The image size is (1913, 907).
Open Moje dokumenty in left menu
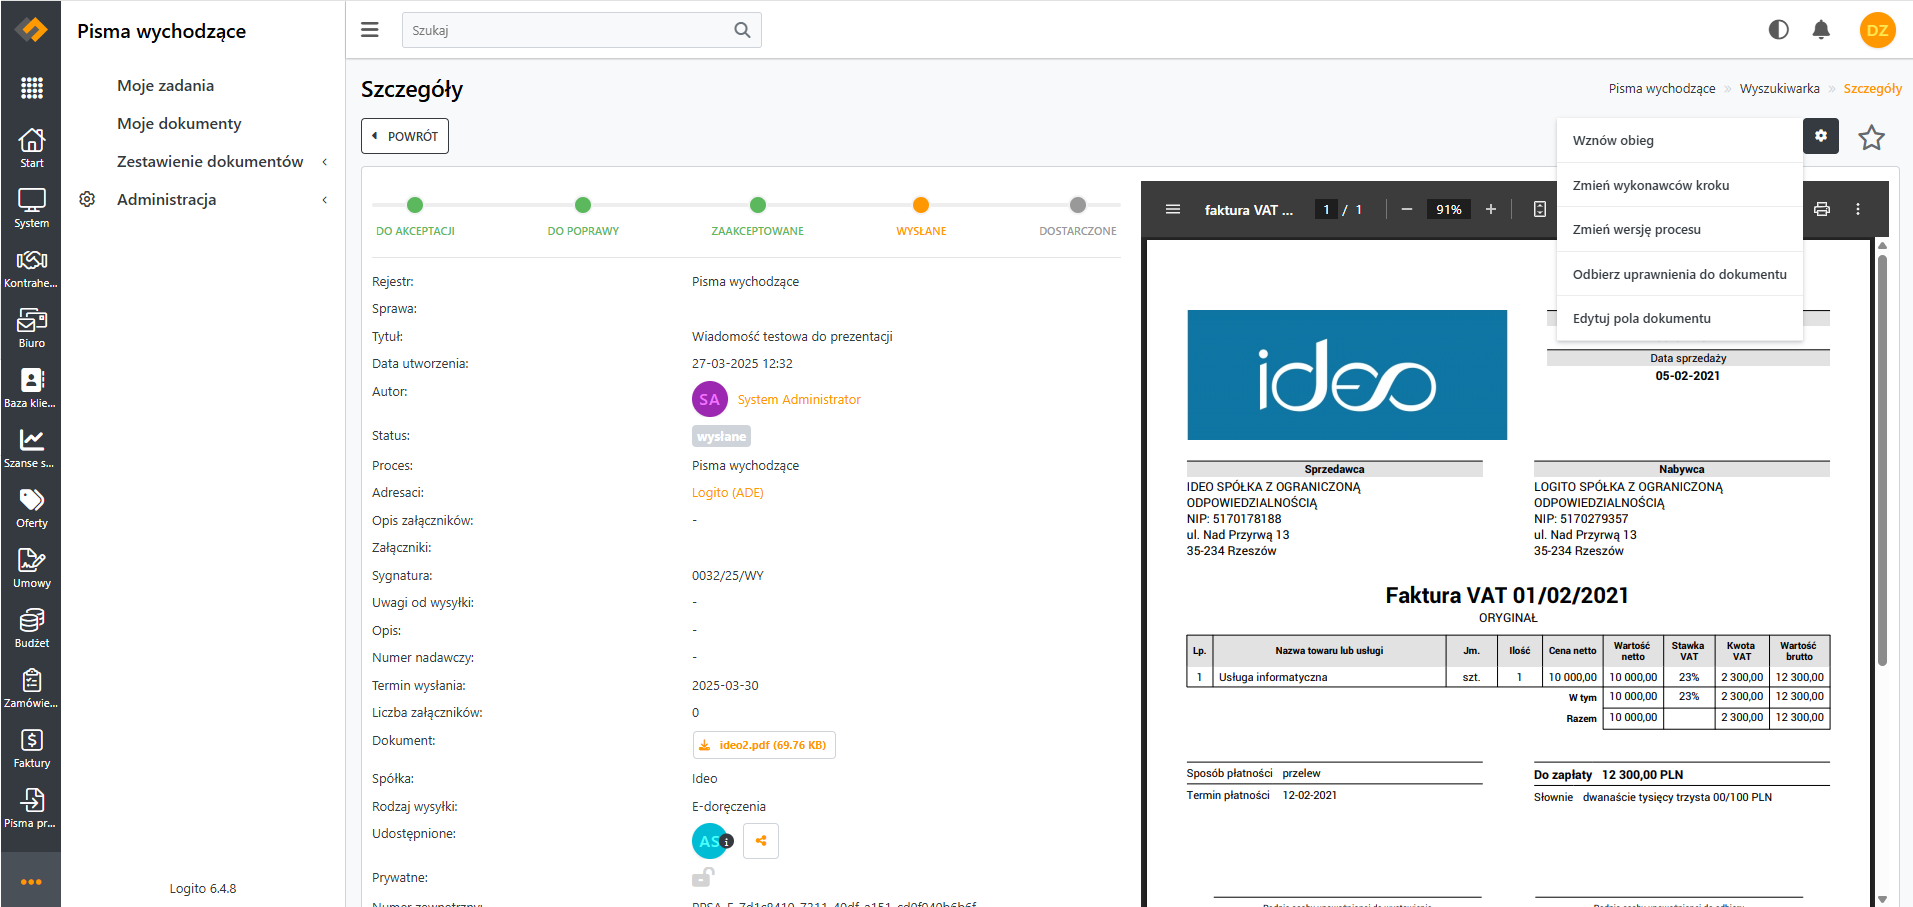click(179, 124)
